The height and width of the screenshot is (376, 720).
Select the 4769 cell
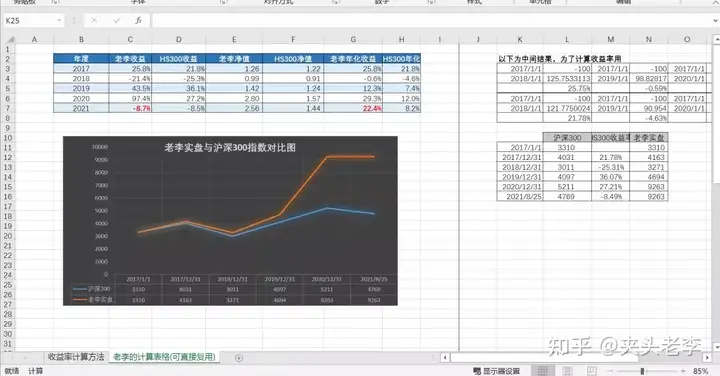pyautogui.click(x=567, y=196)
